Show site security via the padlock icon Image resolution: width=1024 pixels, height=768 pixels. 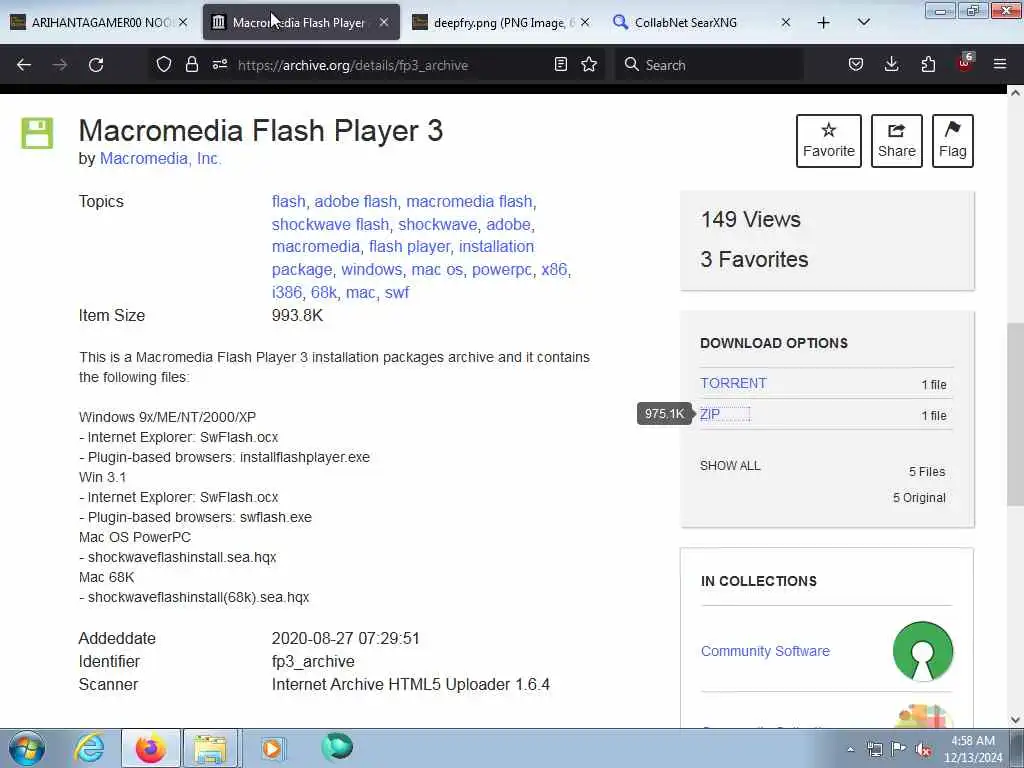(191, 64)
